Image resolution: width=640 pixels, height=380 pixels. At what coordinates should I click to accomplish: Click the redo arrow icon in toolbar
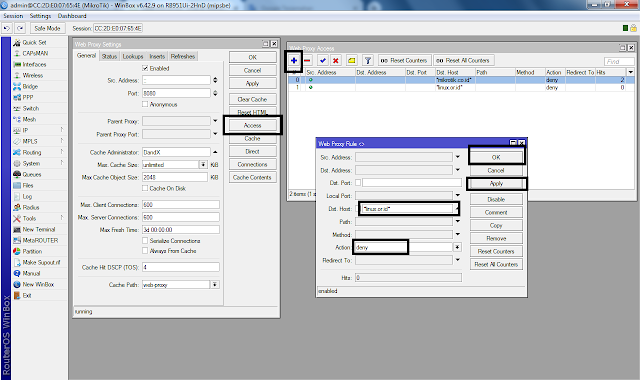point(20,28)
